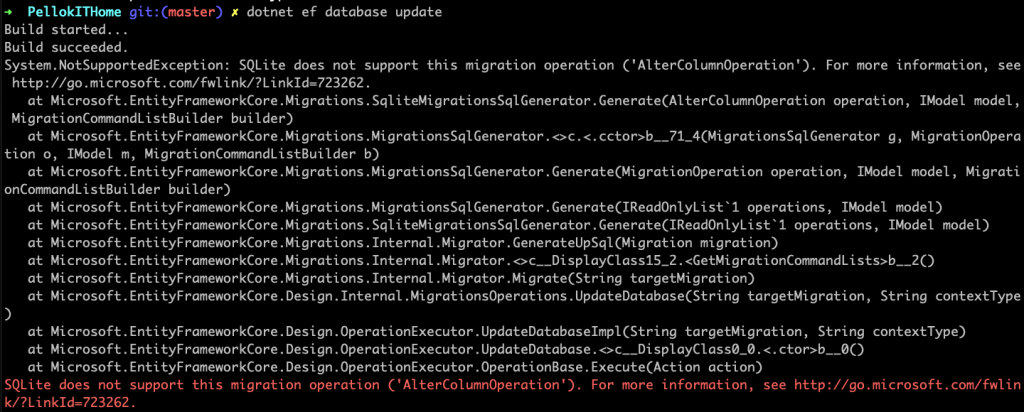
Task: Select the PellokITHome directory name in prompt
Action: tap(73, 12)
